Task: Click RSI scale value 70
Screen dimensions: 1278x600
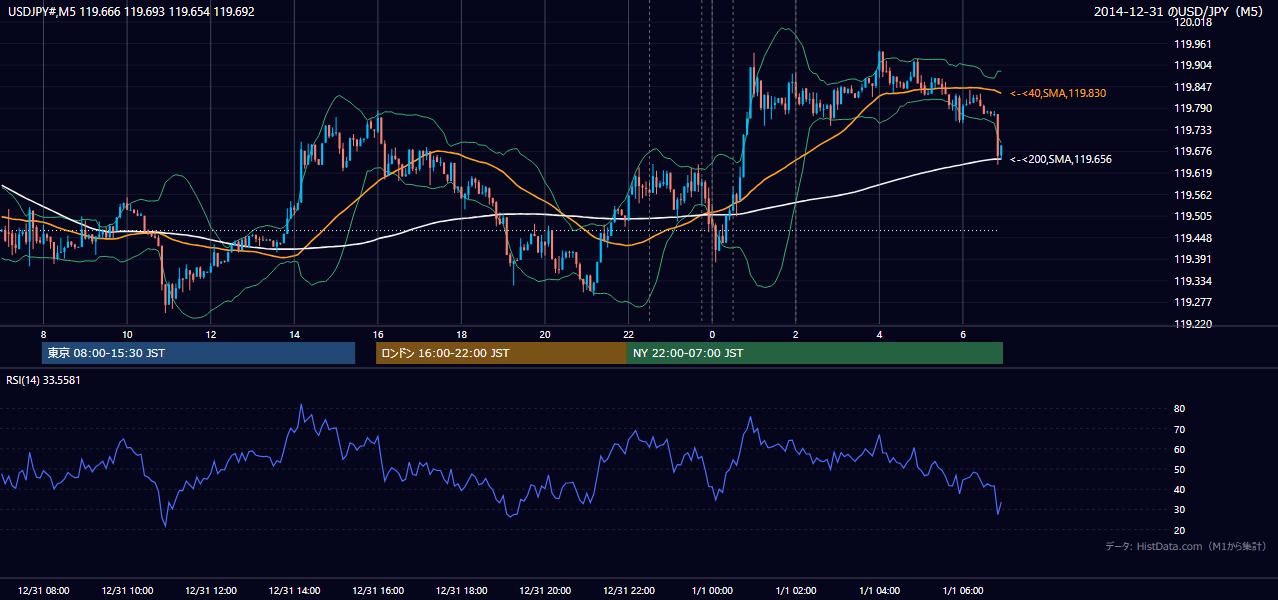Action: pos(1180,429)
